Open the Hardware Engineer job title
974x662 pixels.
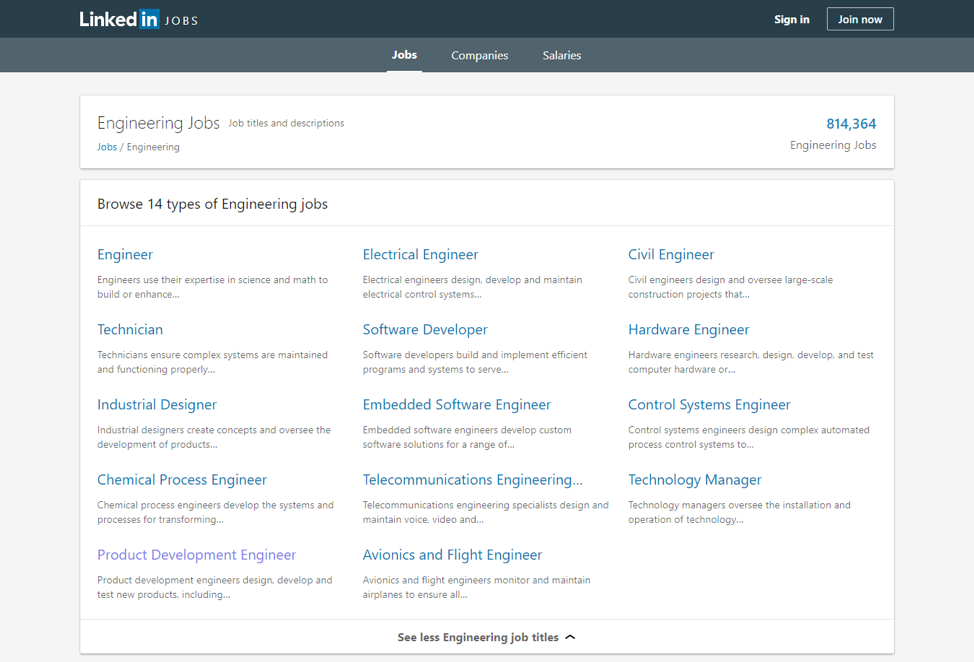pyautogui.click(x=688, y=329)
